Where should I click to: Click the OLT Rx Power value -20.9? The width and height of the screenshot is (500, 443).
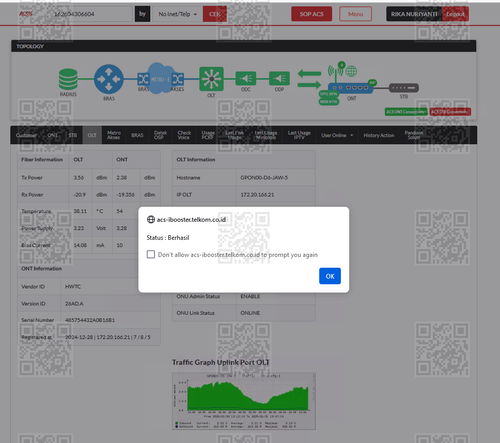click(x=80, y=195)
